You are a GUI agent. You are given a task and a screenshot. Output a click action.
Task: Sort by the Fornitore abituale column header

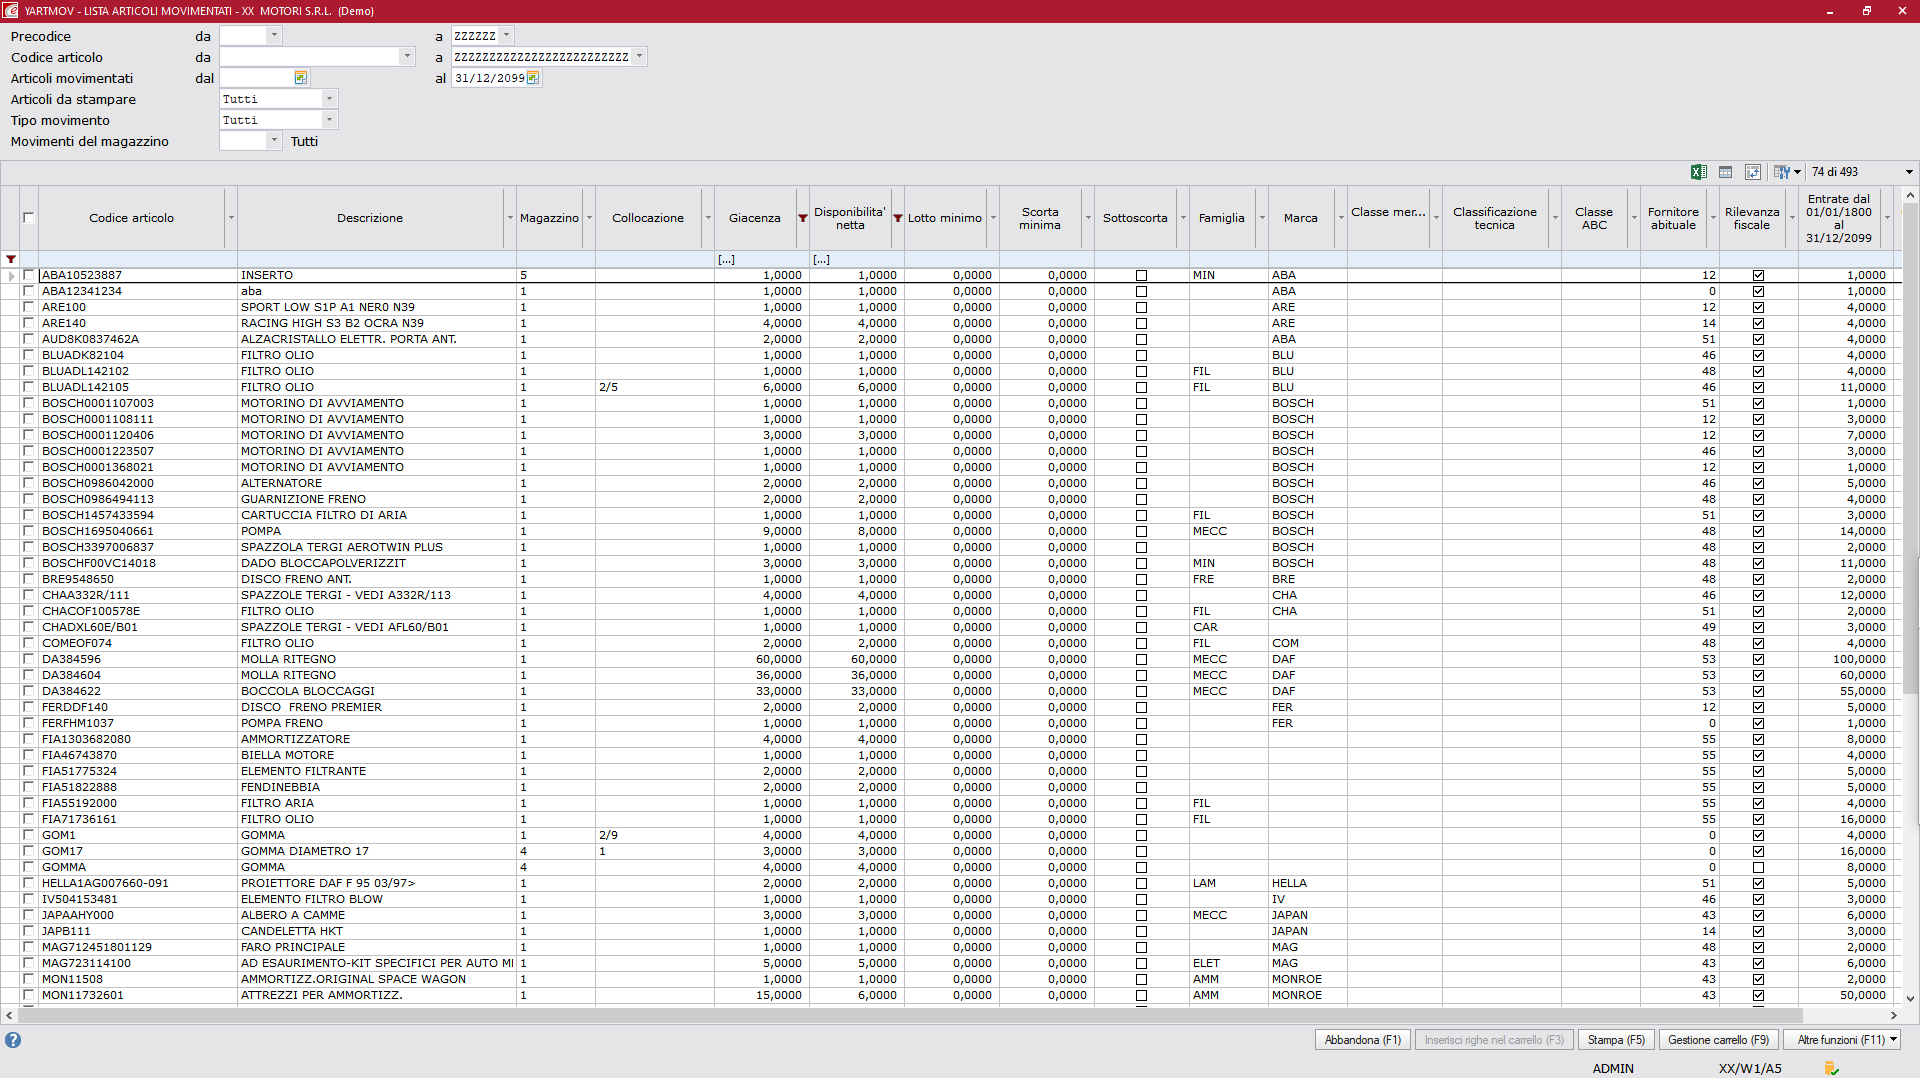click(x=1673, y=218)
